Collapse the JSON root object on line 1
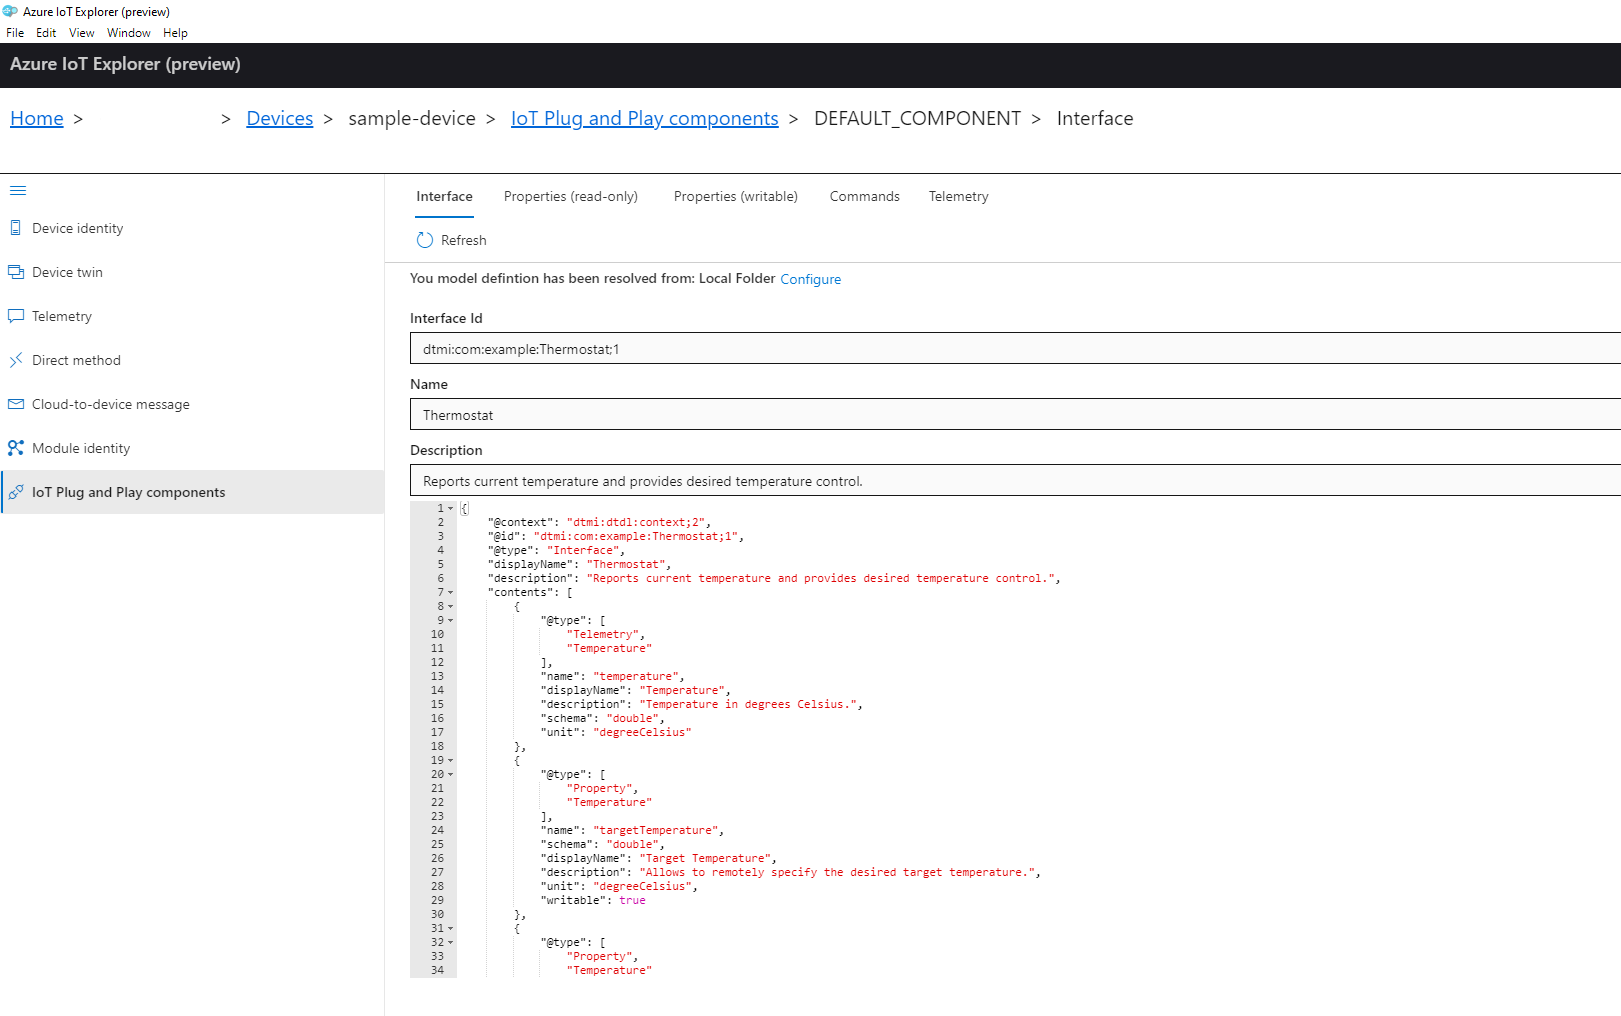1621x1016 pixels. coord(449,508)
